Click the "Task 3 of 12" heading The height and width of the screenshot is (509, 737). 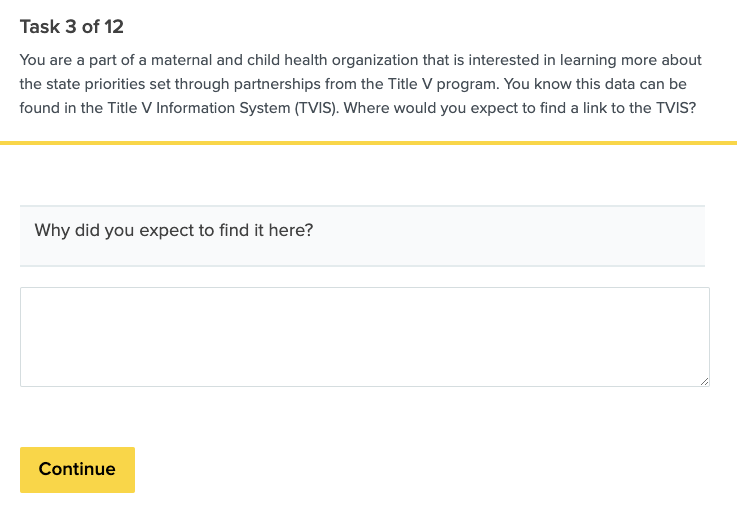(71, 26)
